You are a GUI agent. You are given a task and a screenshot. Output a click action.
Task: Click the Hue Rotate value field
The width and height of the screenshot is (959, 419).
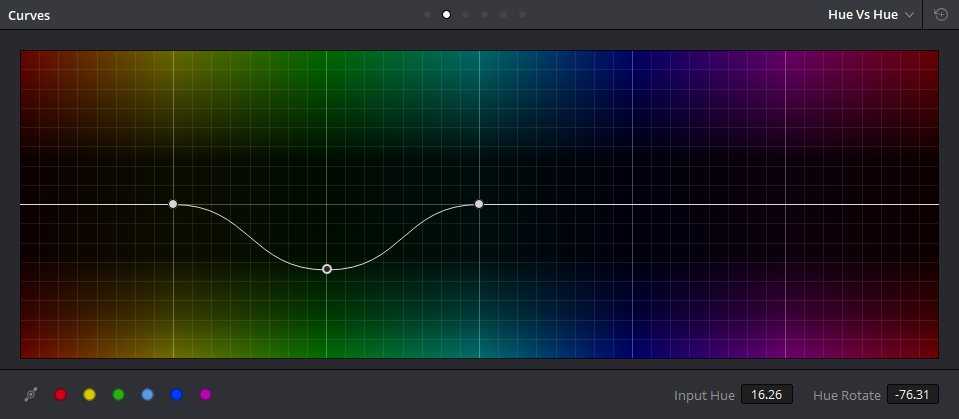tap(912, 395)
